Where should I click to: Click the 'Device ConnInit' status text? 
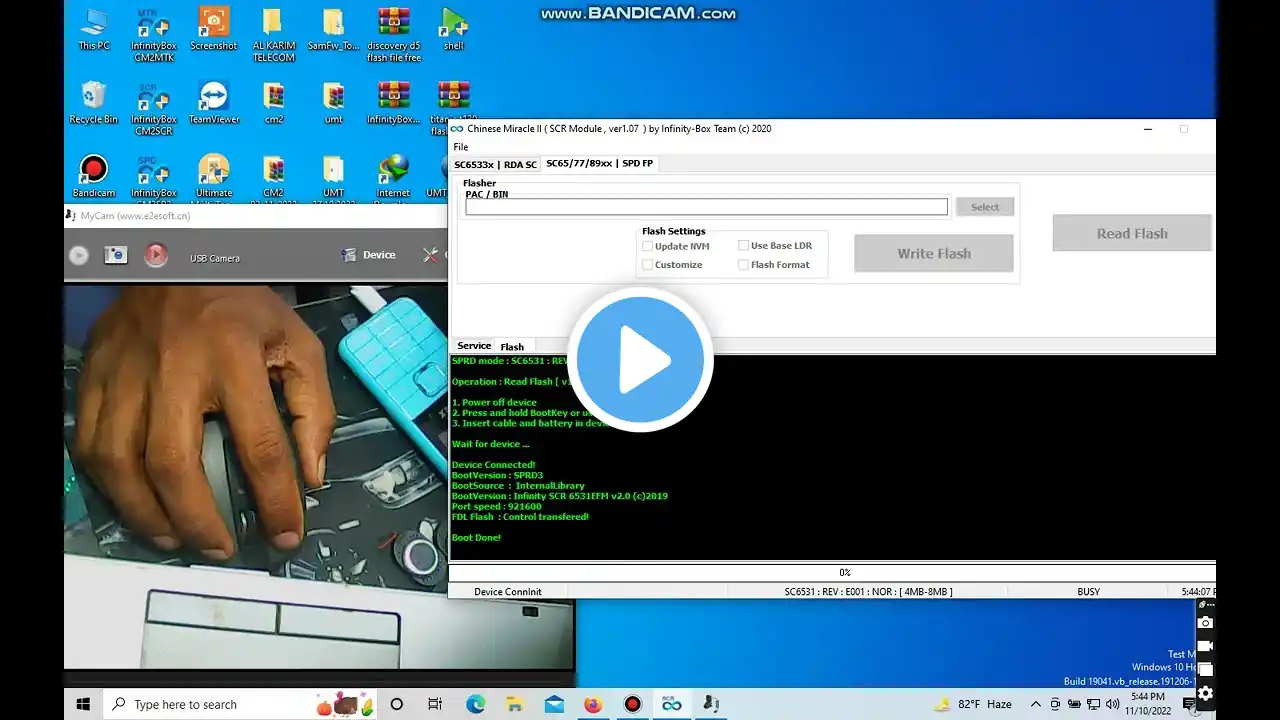508,592
